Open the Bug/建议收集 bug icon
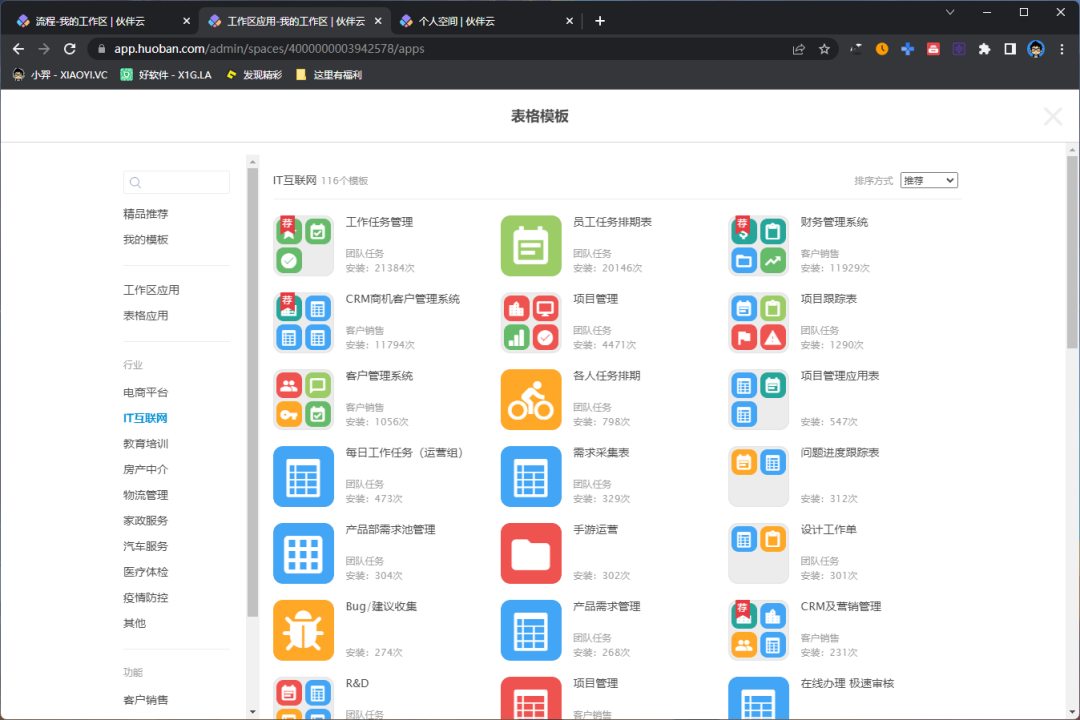This screenshot has width=1080, height=720. 303,630
